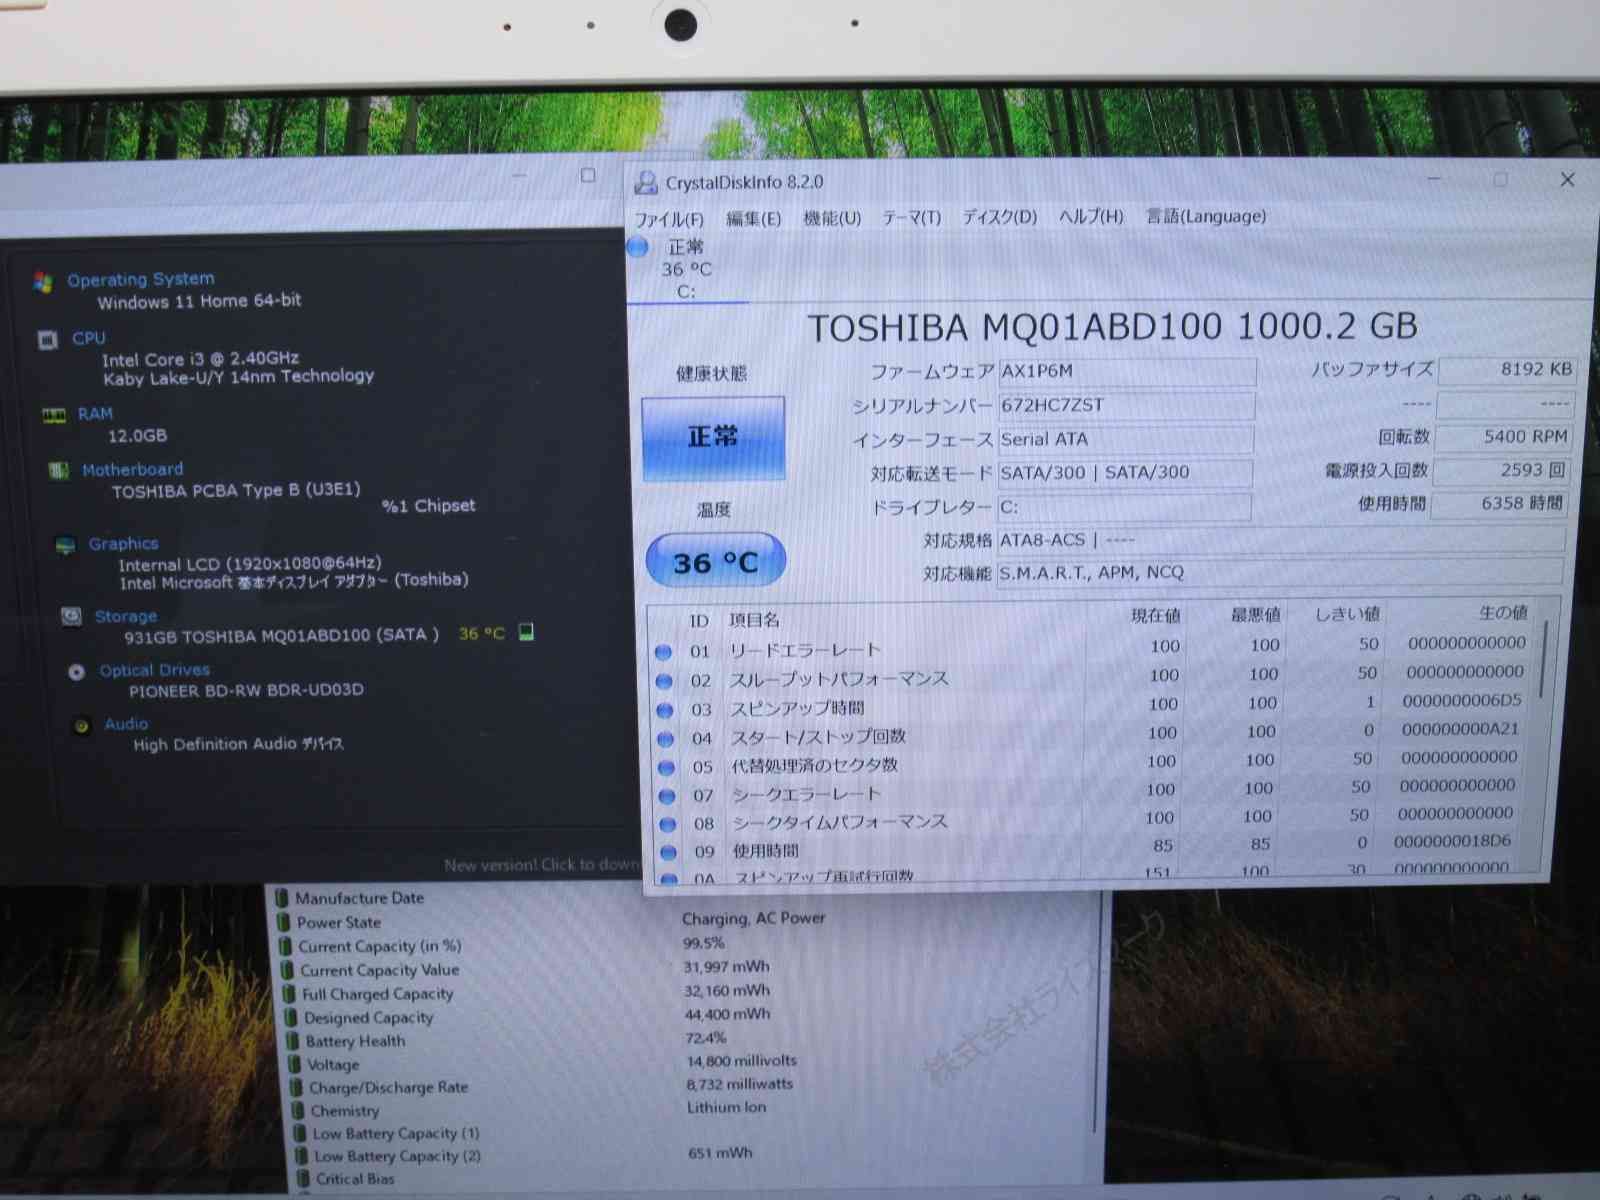Image resolution: width=1600 pixels, height=1200 pixels.
Task: Click the interface field Serial ATA
Action: tap(1125, 439)
